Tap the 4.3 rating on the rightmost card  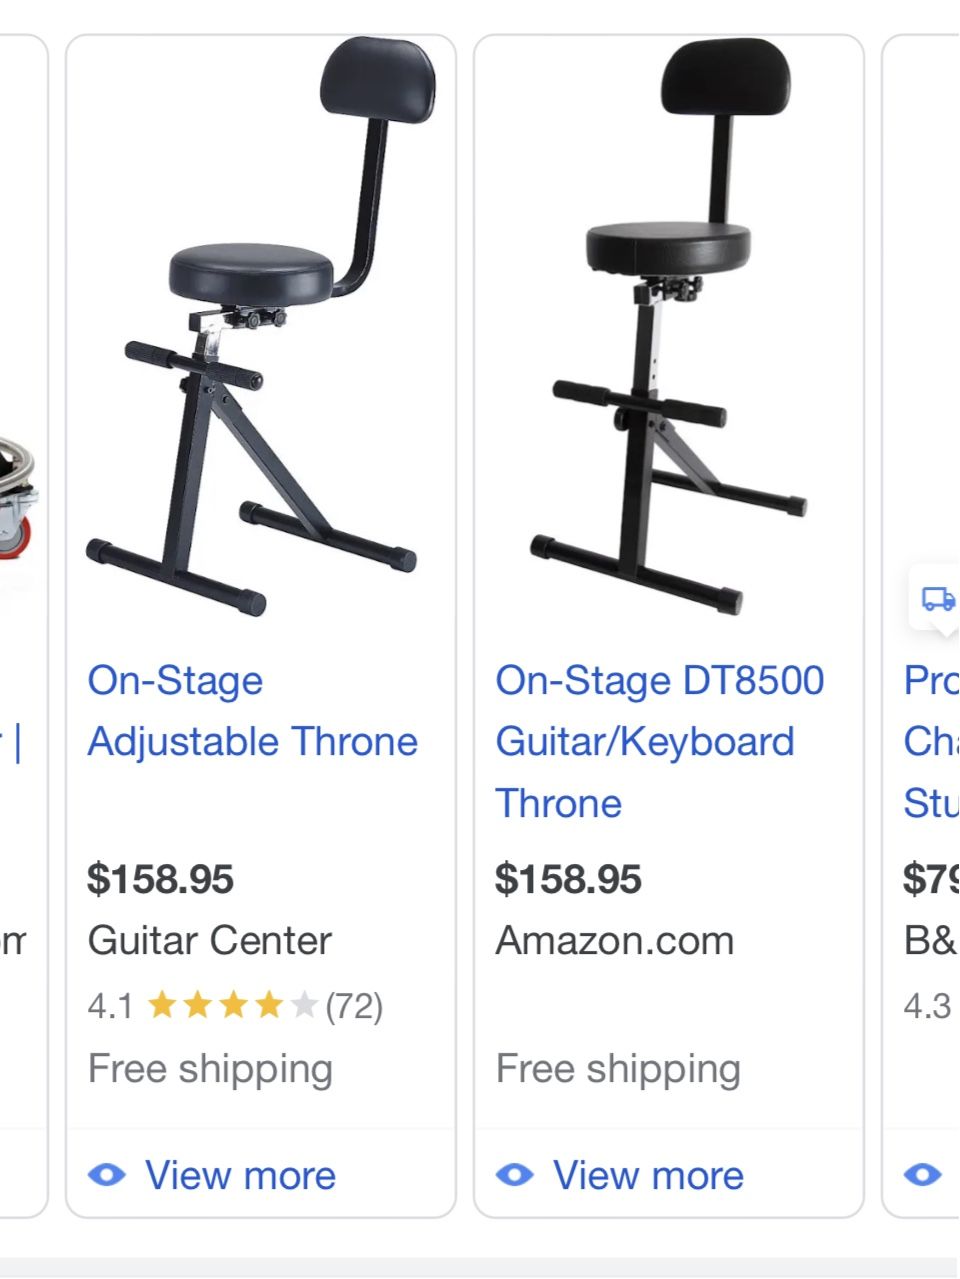pyautogui.click(x=927, y=1005)
